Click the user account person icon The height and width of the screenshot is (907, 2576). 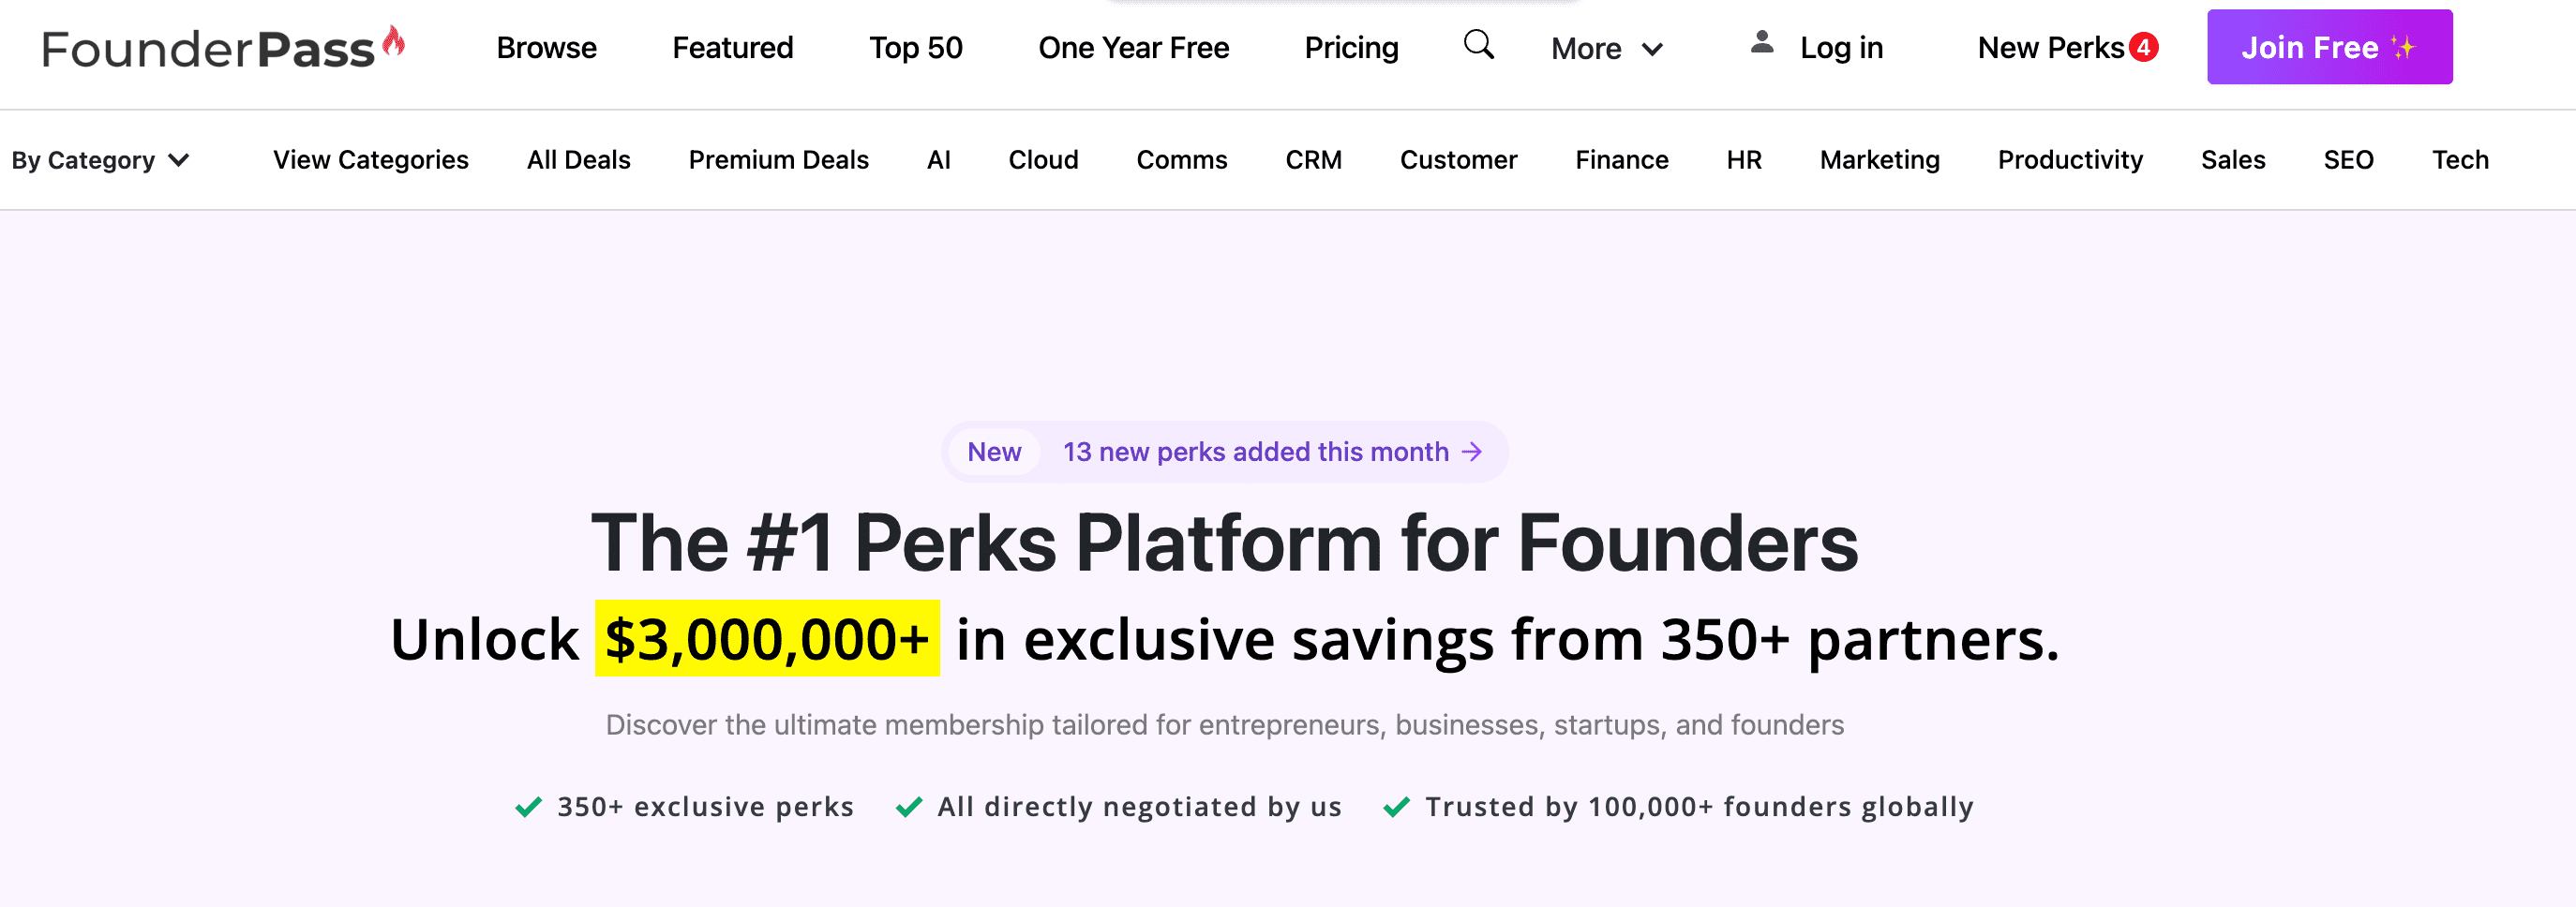[x=1760, y=43]
